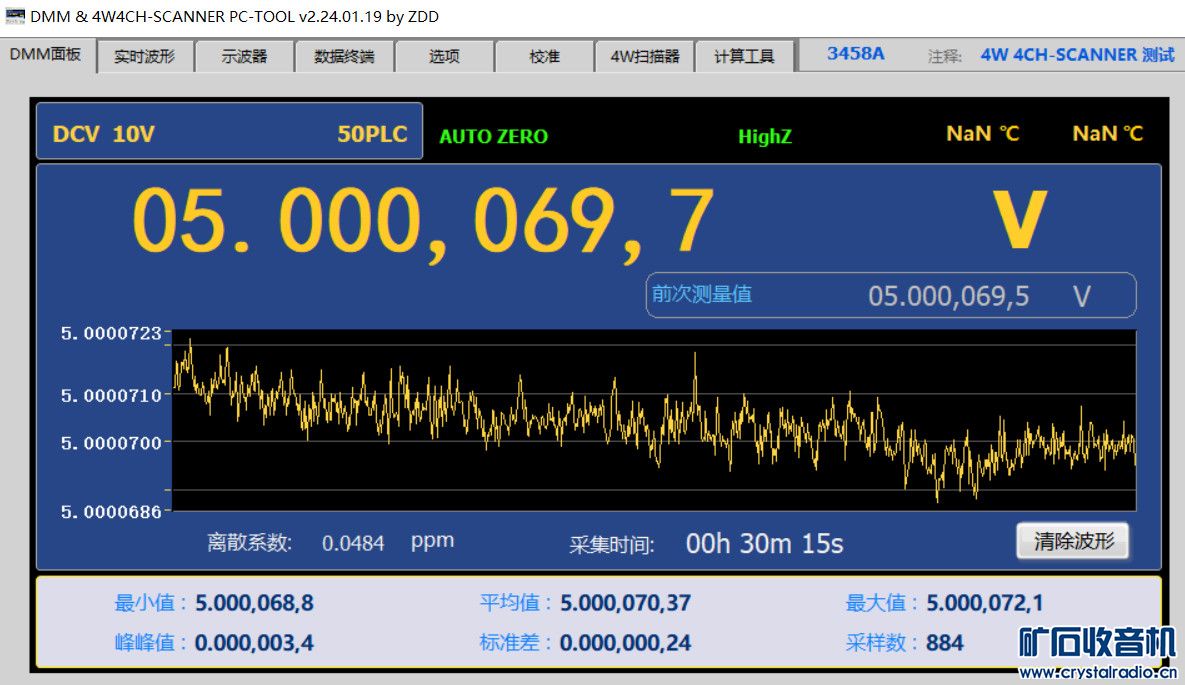Open the 实时波形 tab

(x=144, y=56)
